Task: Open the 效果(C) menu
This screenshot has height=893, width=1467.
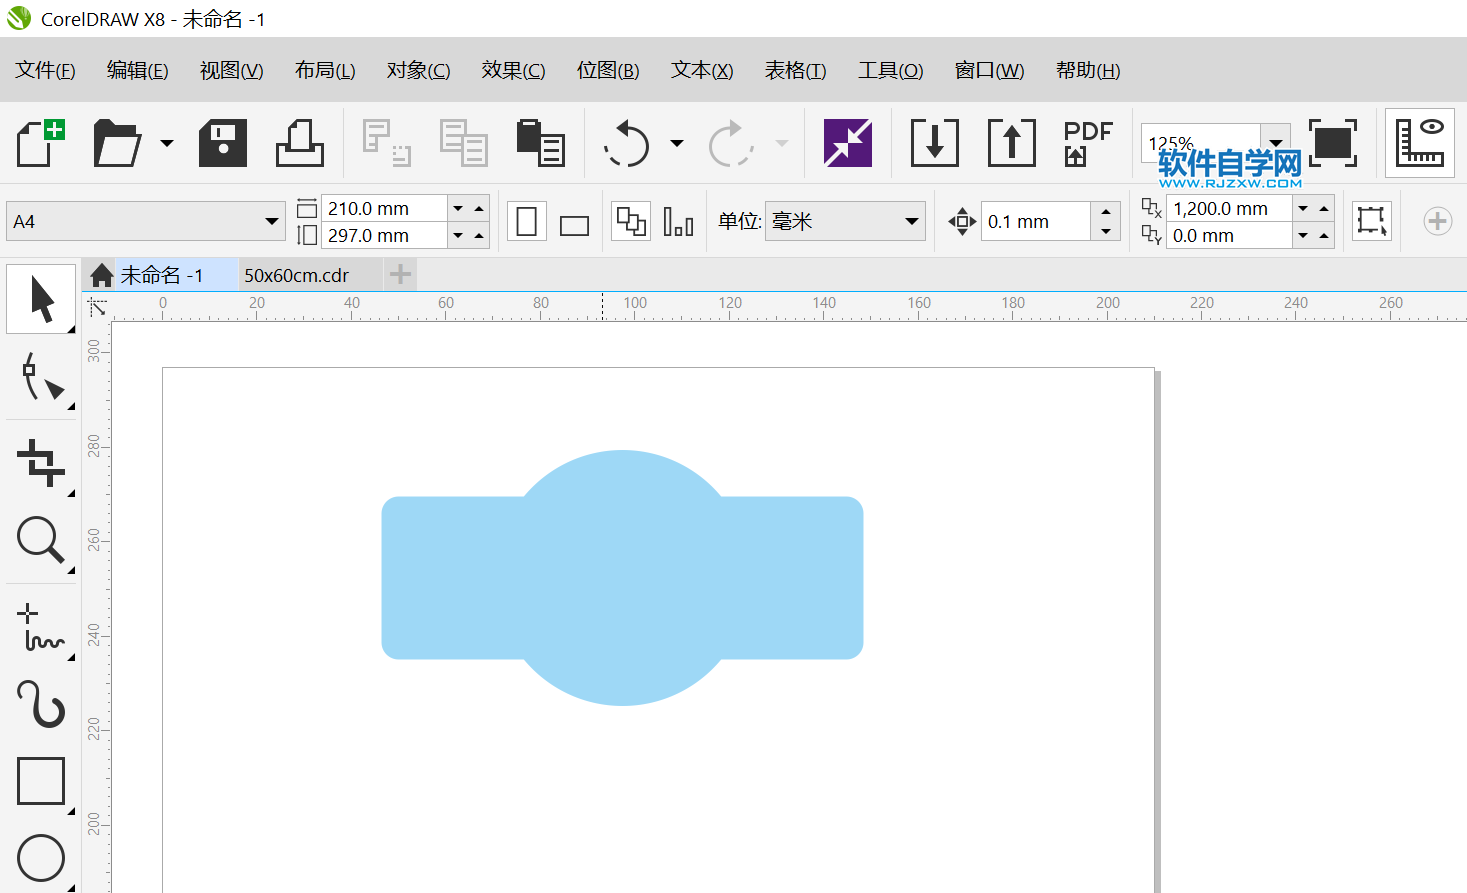Action: [513, 70]
